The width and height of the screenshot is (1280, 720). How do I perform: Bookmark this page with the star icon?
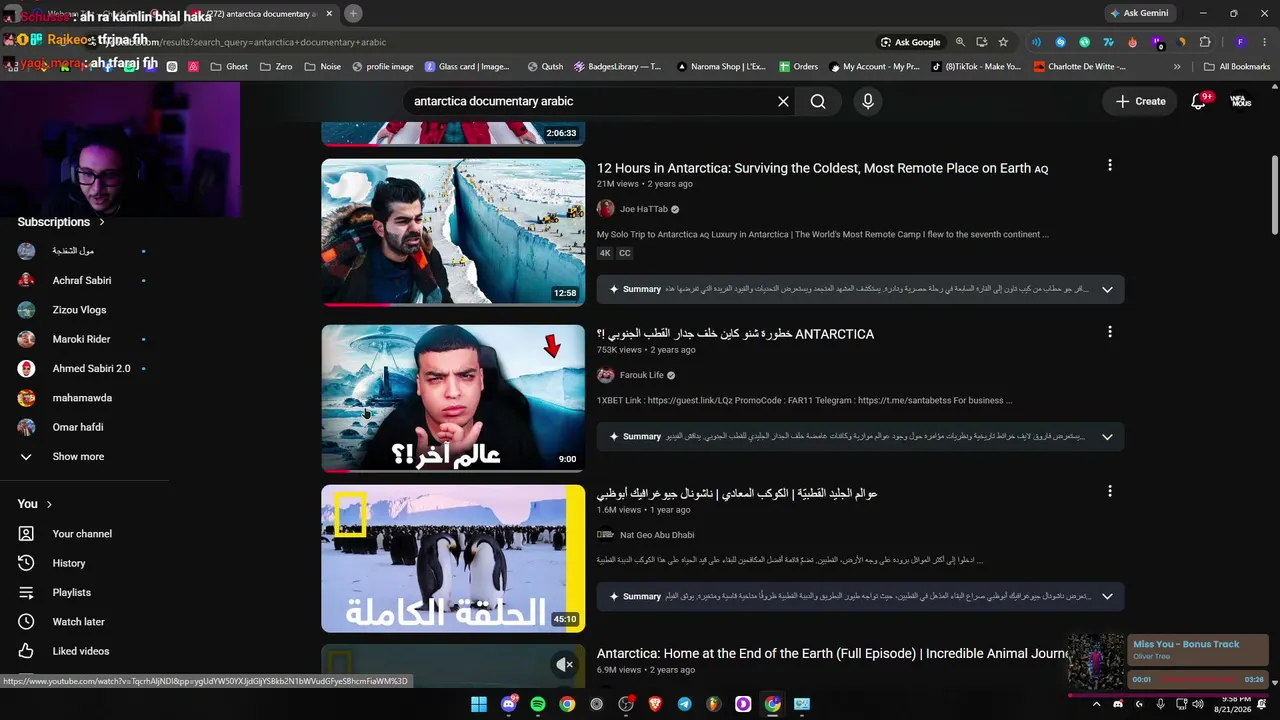[x=1003, y=42]
